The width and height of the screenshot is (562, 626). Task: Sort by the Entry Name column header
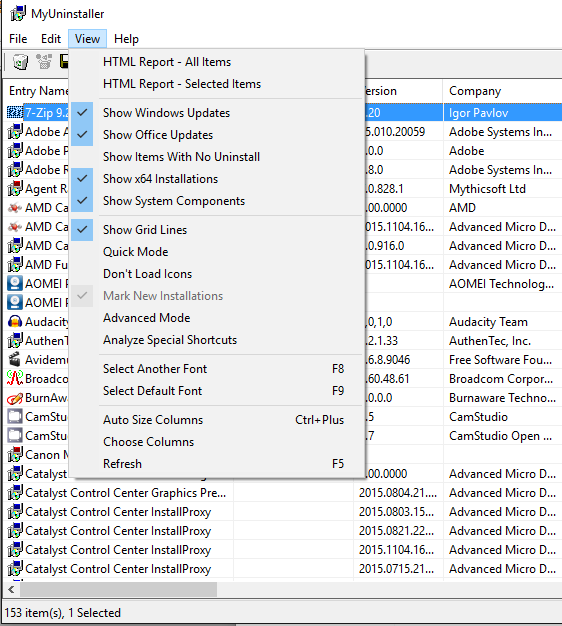point(38,91)
